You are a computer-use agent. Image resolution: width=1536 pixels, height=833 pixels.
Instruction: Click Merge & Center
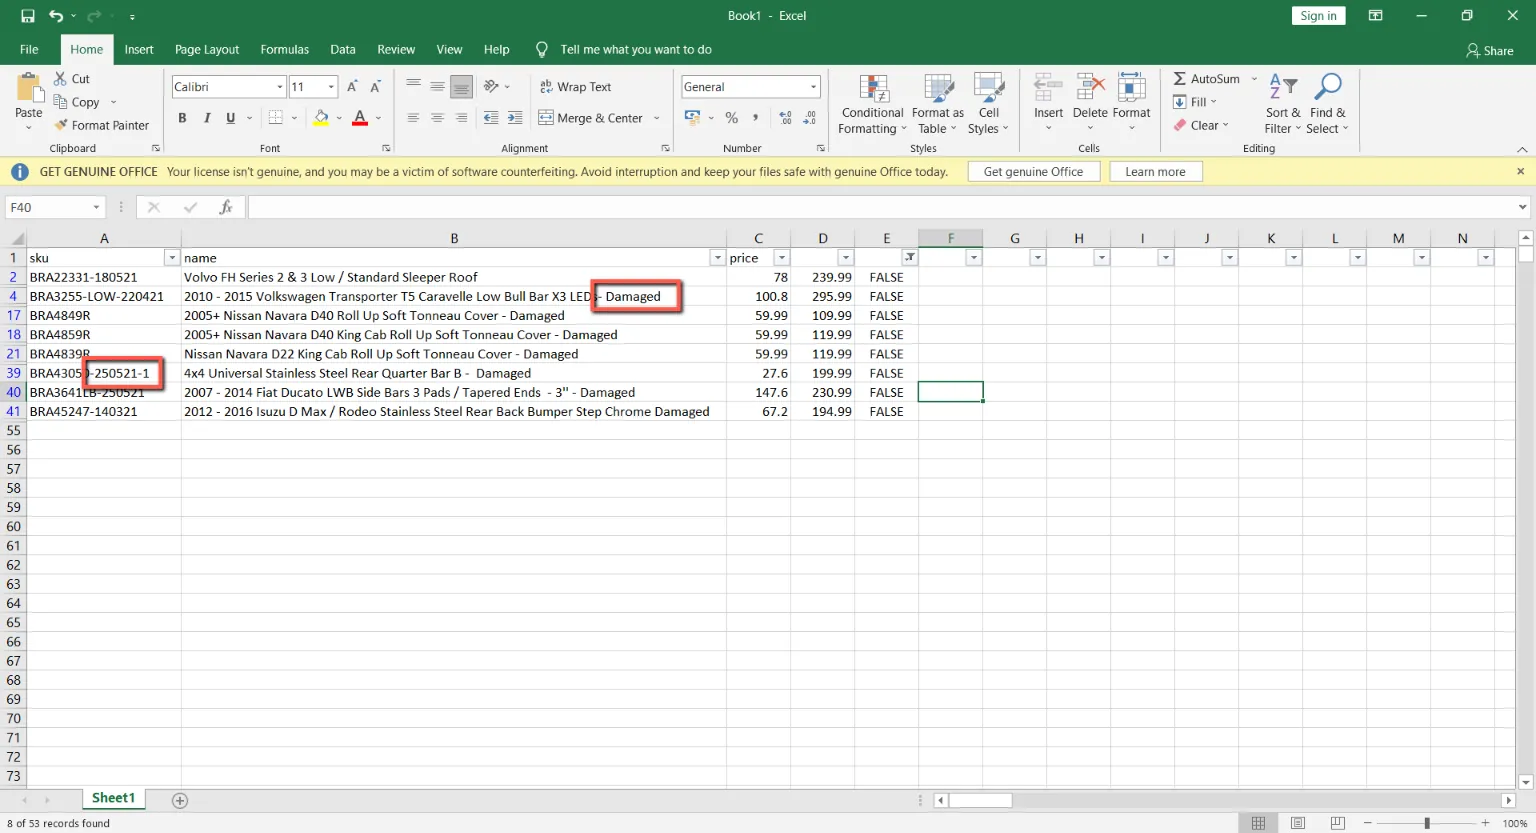click(x=591, y=118)
